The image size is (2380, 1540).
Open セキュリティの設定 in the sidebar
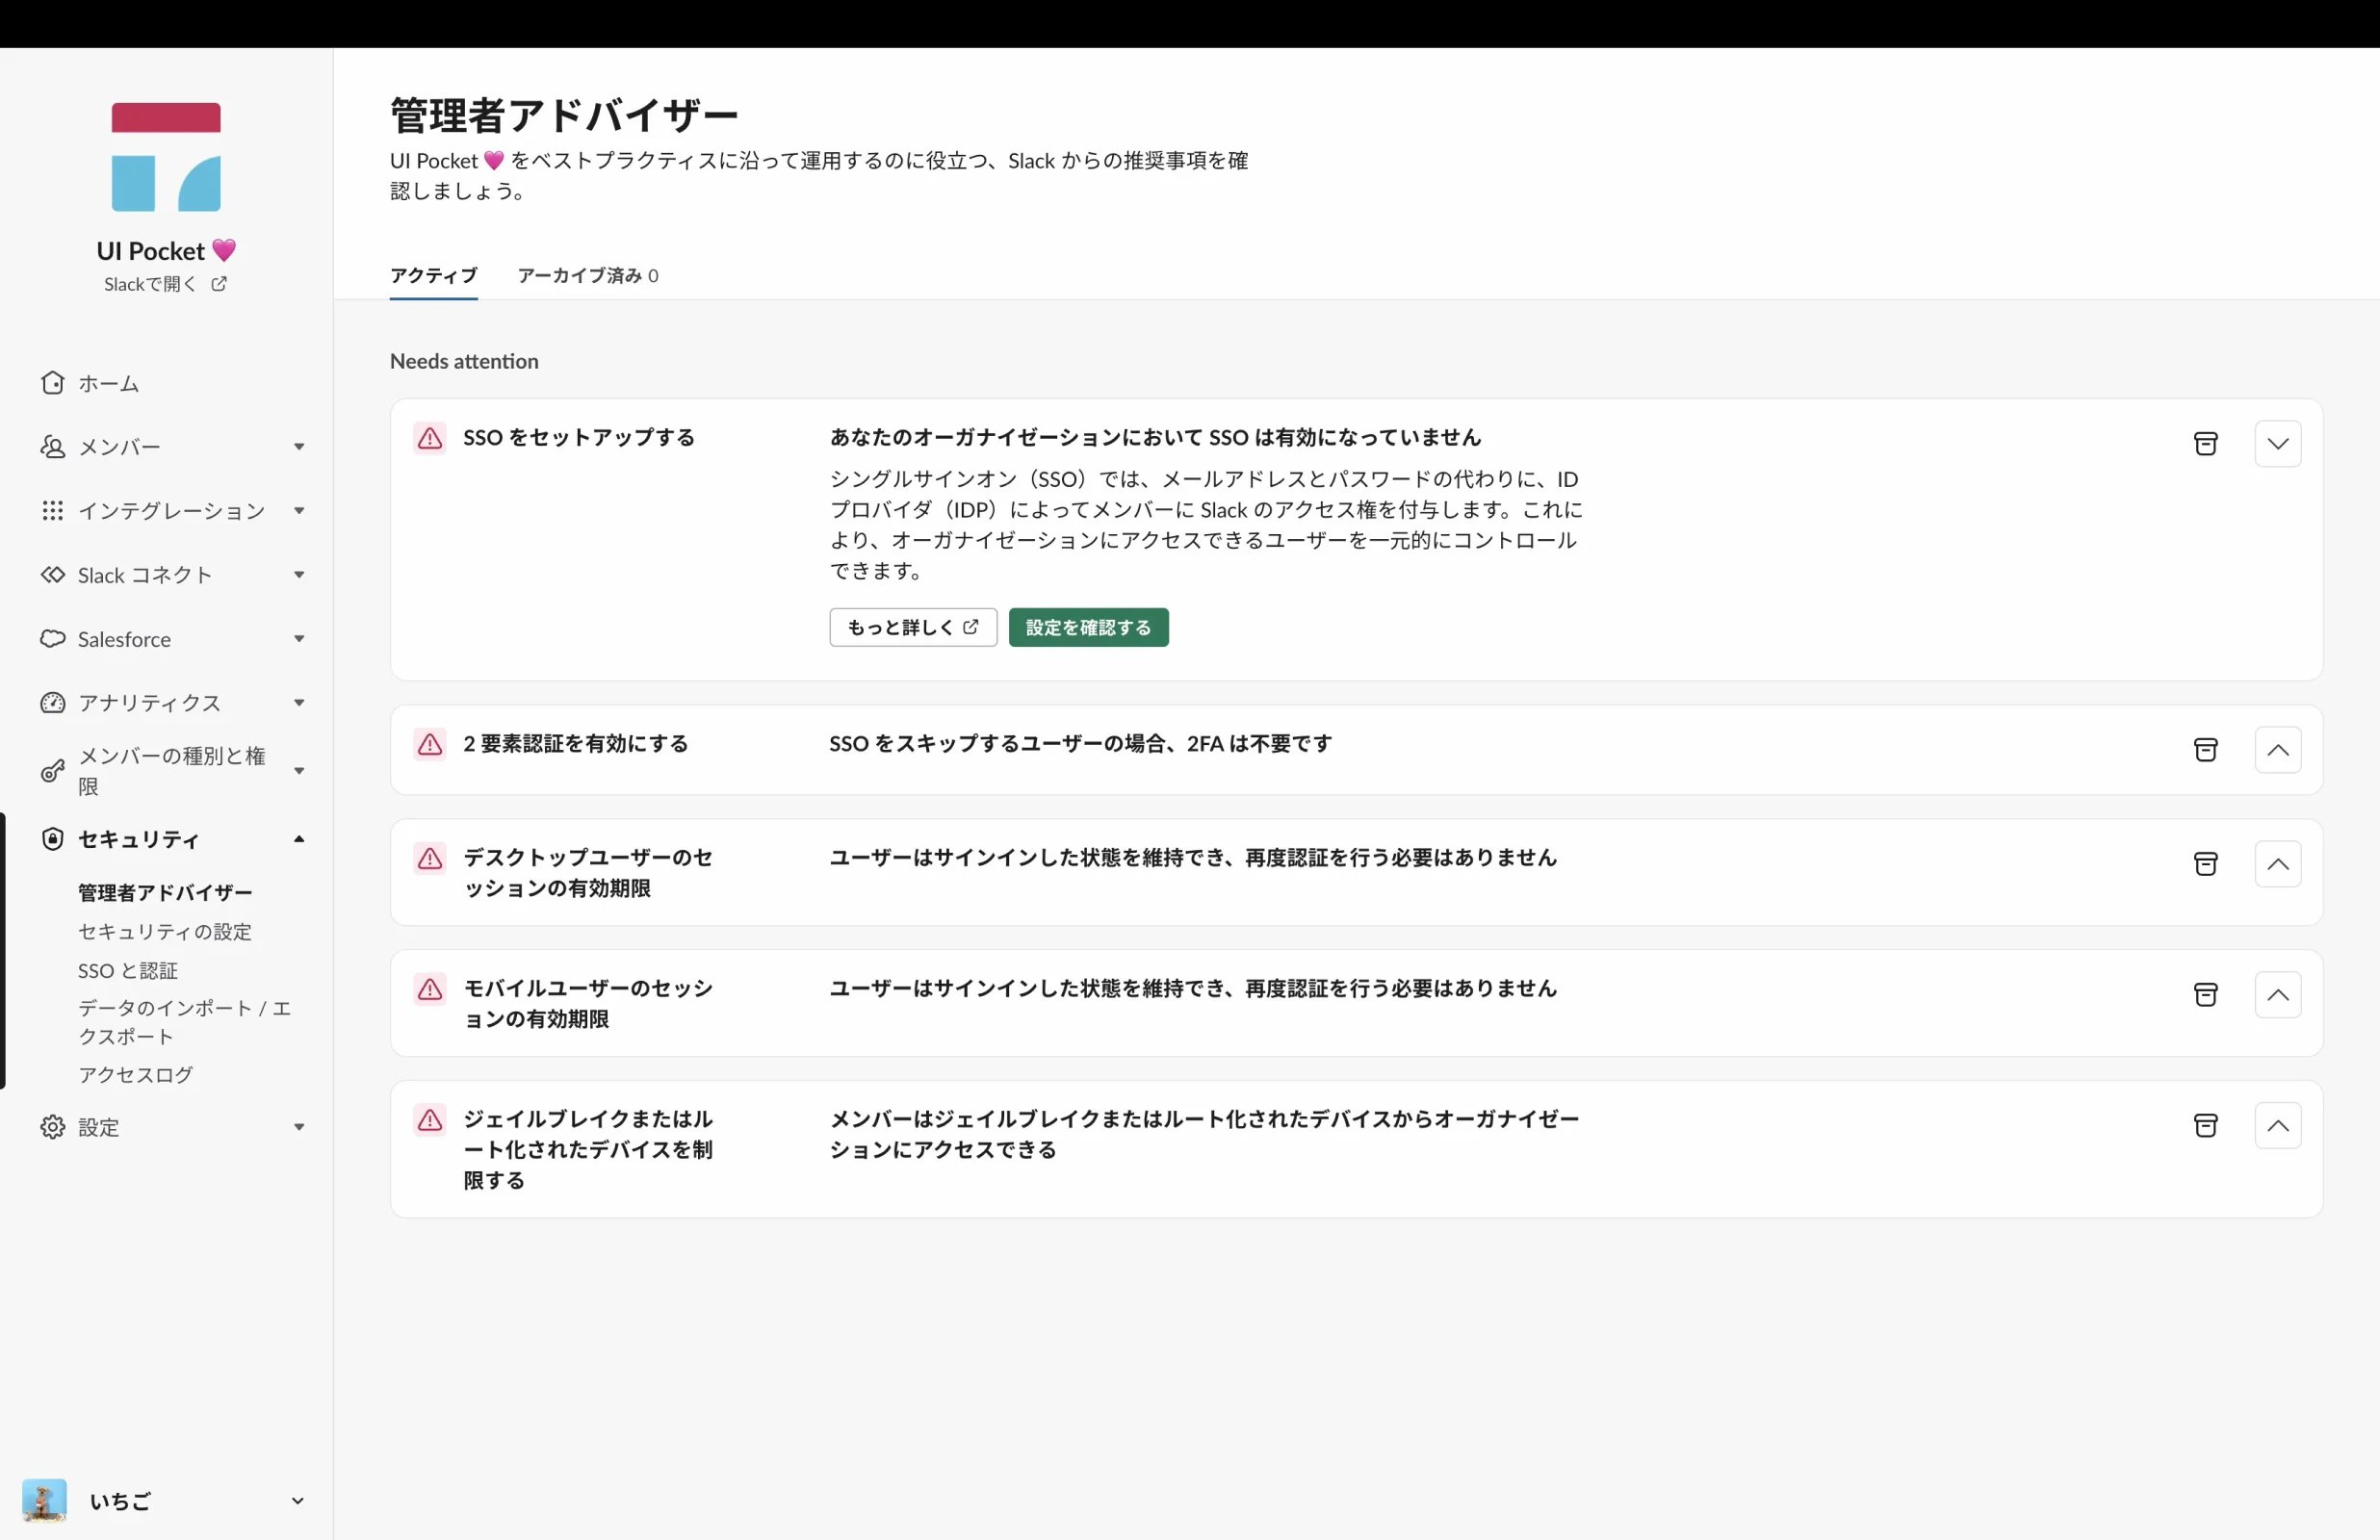[165, 931]
